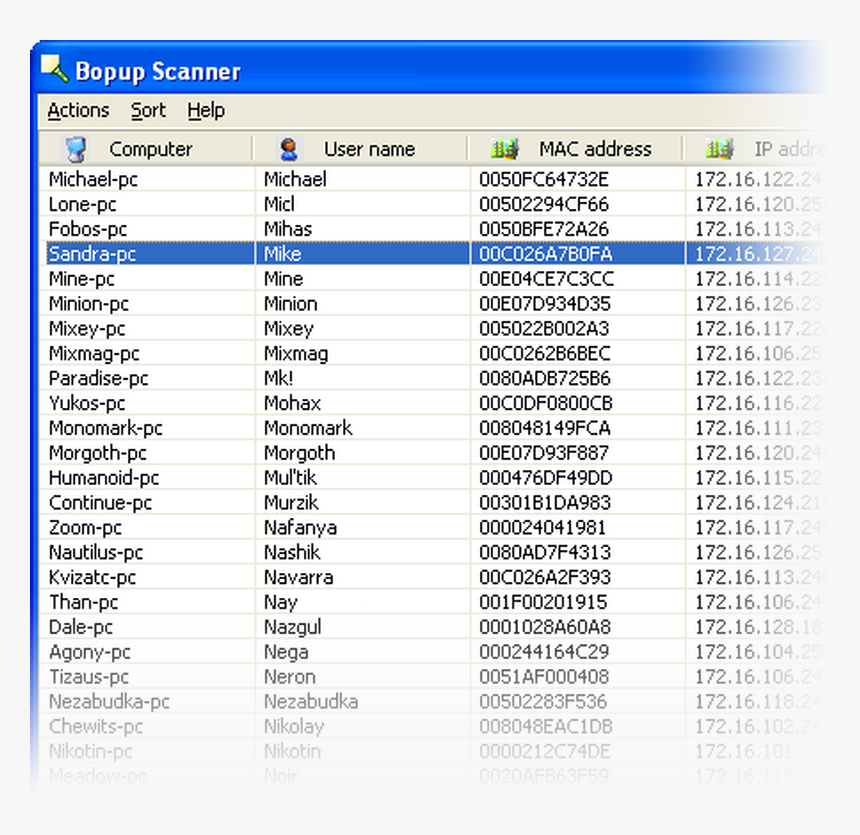
Task: Select the Morgoth-pc computer entry
Action: [x=98, y=453]
